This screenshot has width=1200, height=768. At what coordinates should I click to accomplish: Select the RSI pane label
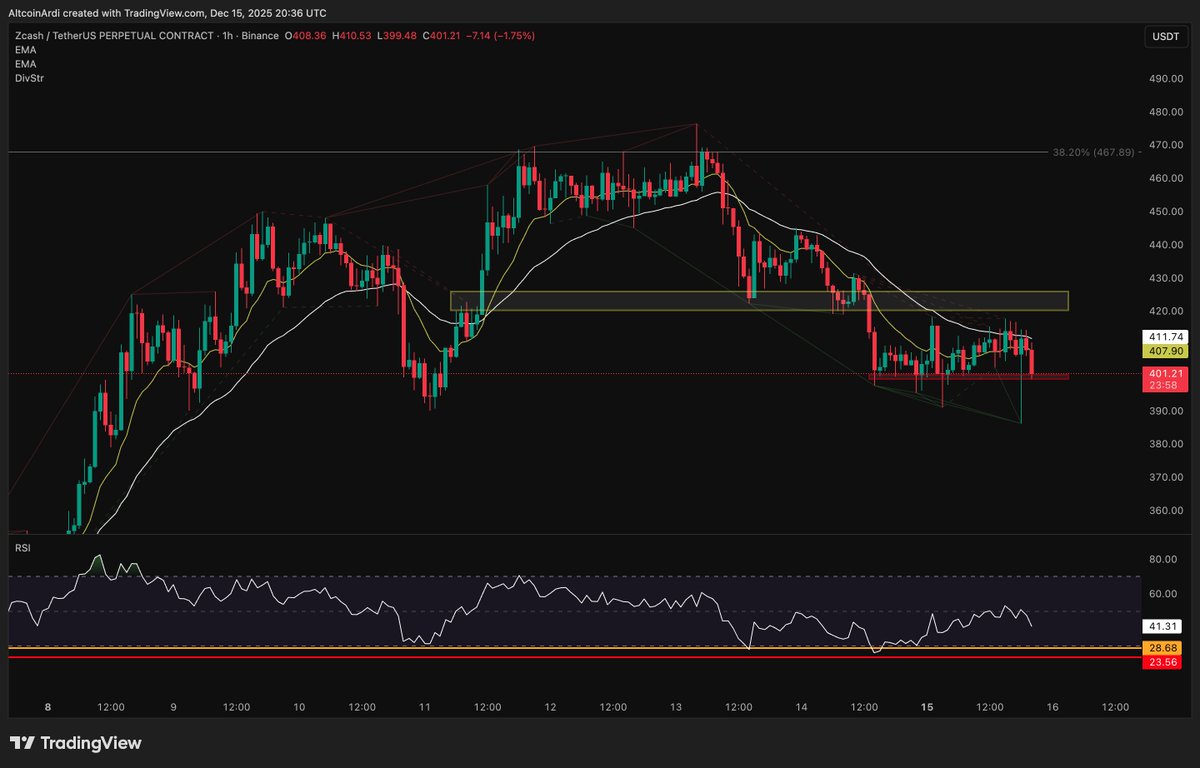click(x=22, y=547)
